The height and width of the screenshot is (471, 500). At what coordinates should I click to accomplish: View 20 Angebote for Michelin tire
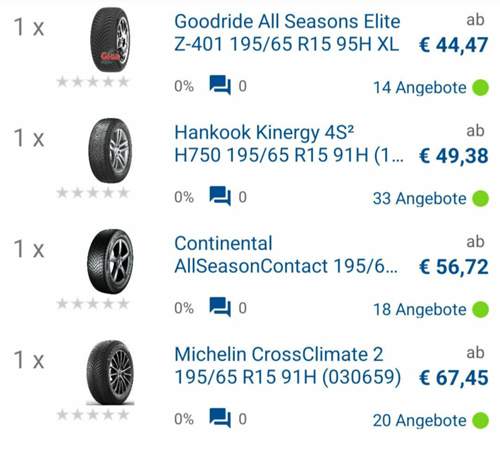pyautogui.click(x=420, y=420)
